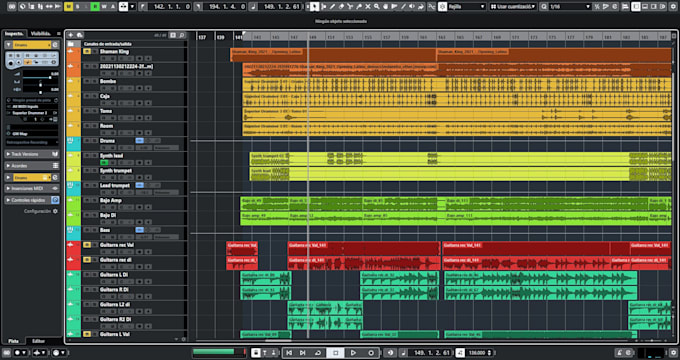
Task: Select the Comp hand tool
Action: pyautogui.click(x=386, y=7)
